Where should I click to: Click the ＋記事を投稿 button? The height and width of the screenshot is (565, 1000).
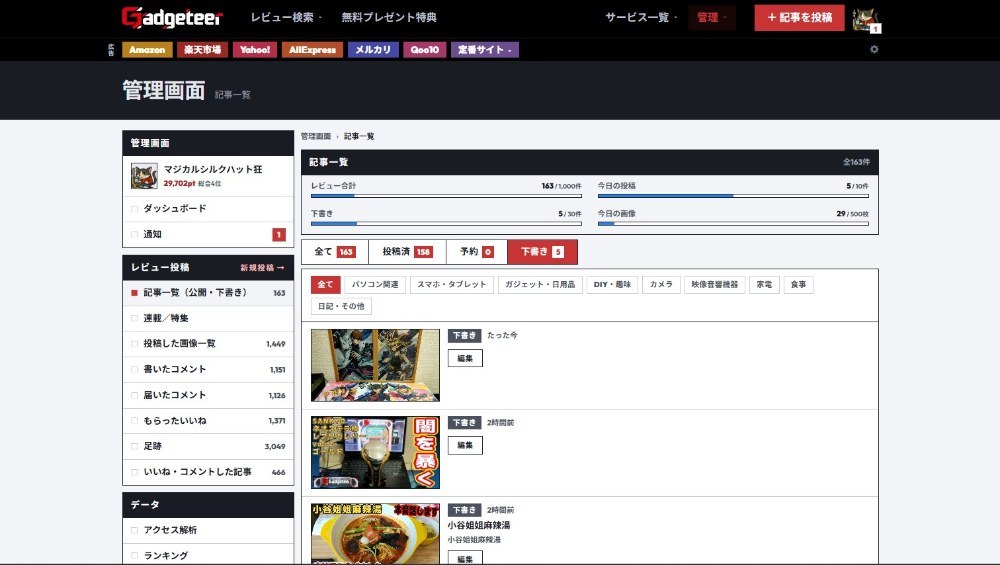(799, 18)
